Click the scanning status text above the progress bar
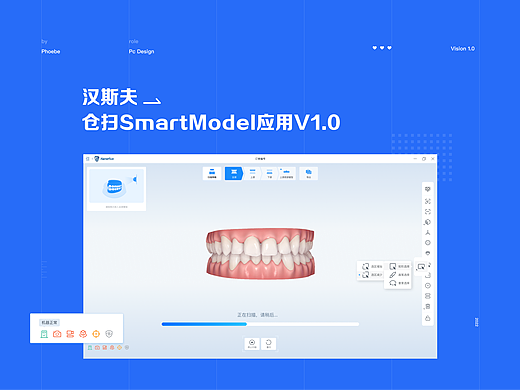 coord(257,315)
